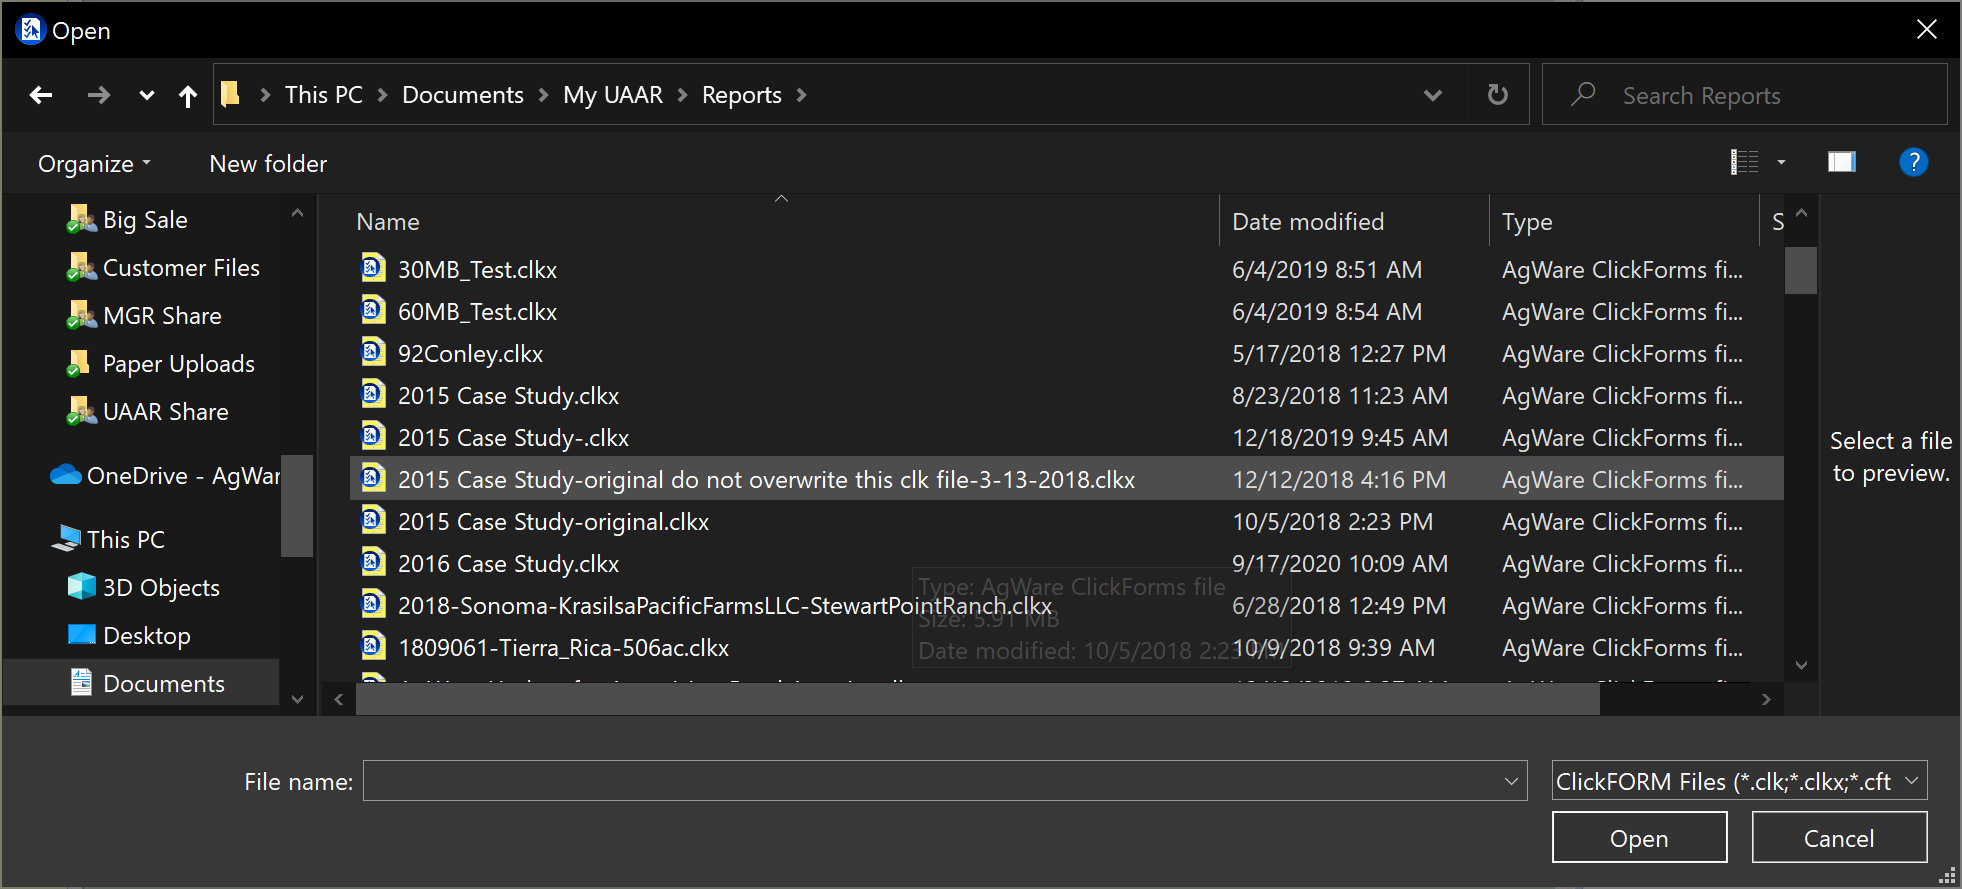Open the ClickFORM file type dropdown
This screenshot has width=1962, height=889.
1738,781
